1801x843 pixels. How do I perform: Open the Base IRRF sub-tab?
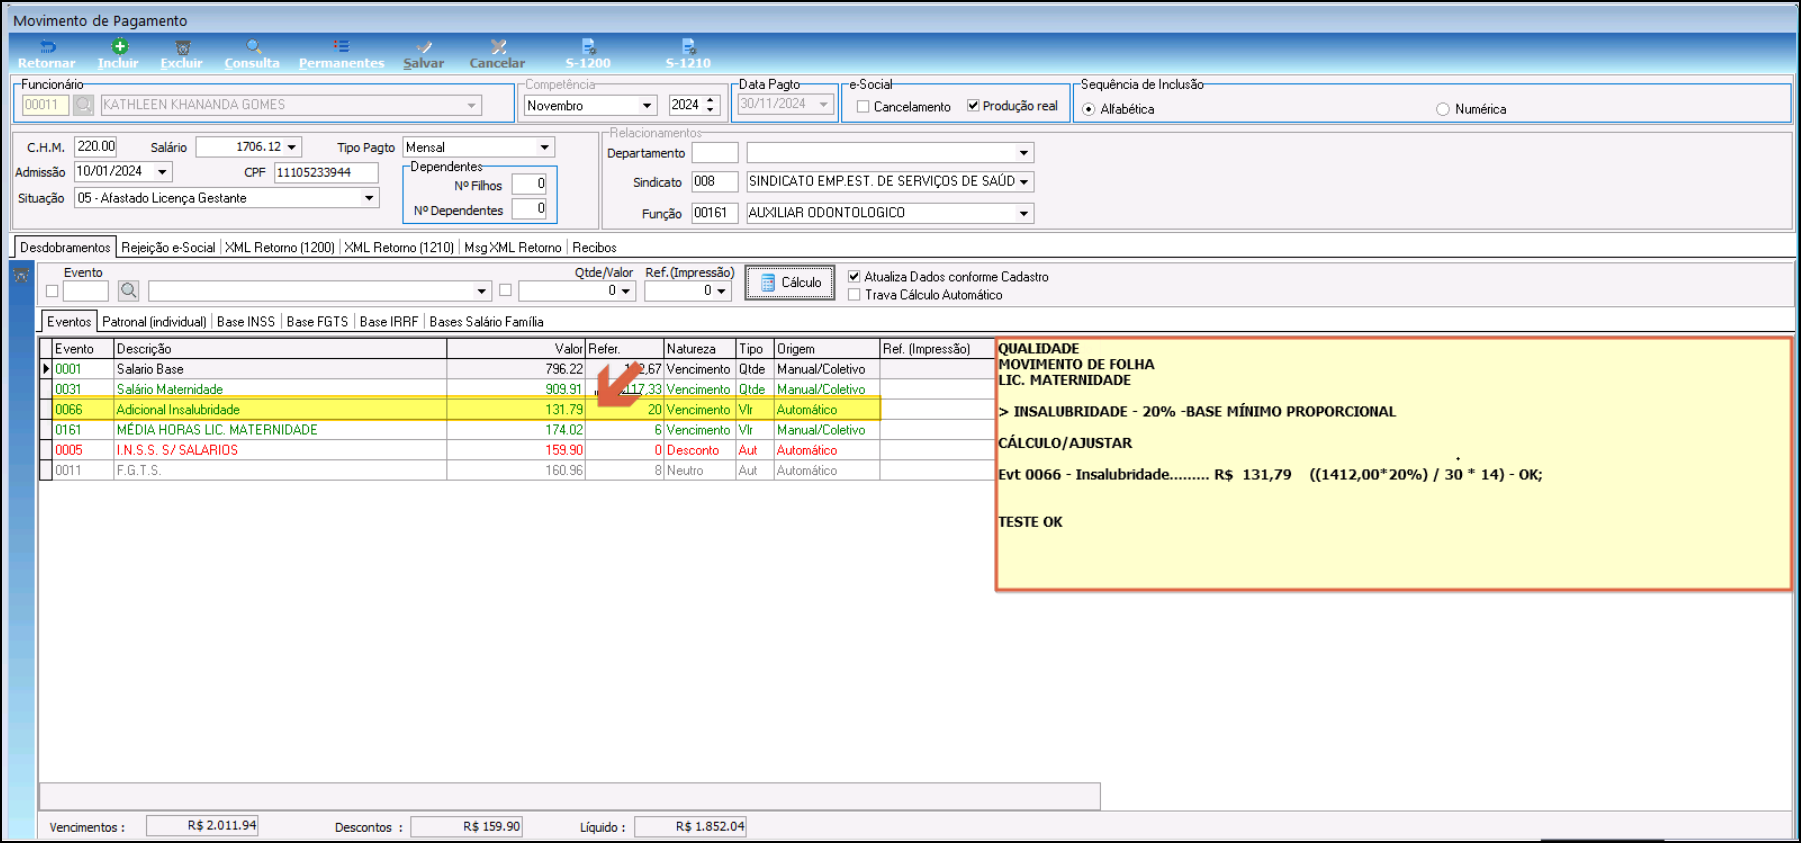389,322
